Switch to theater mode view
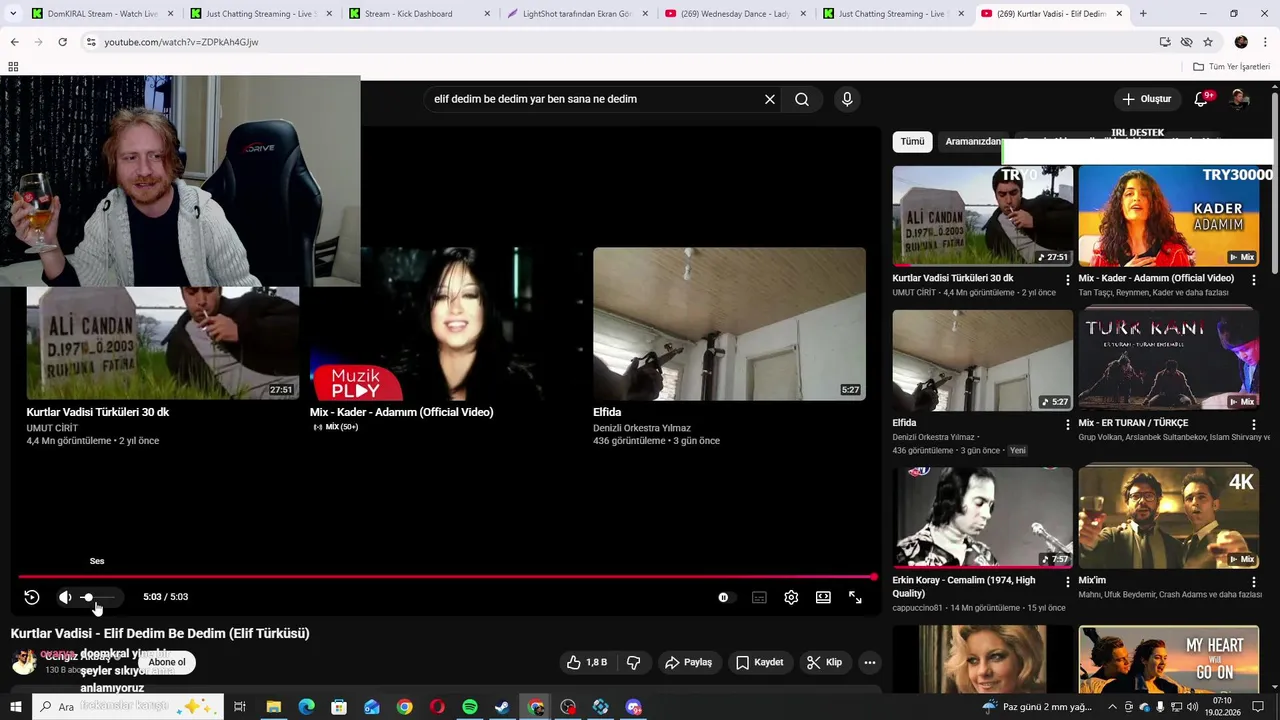This screenshot has width=1280, height=720. 823,597
